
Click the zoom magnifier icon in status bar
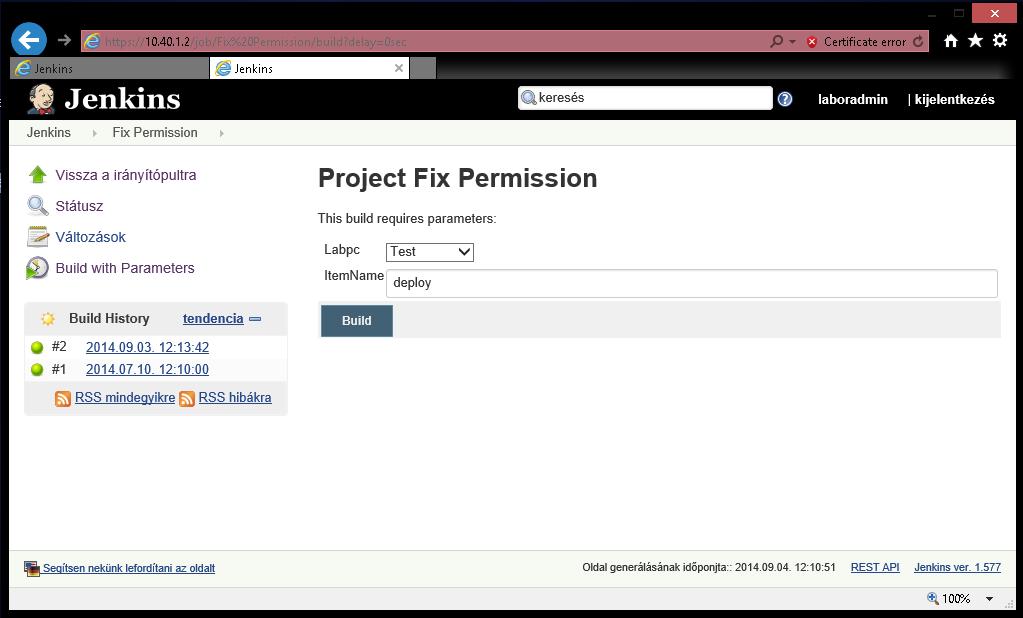[933, 598]
